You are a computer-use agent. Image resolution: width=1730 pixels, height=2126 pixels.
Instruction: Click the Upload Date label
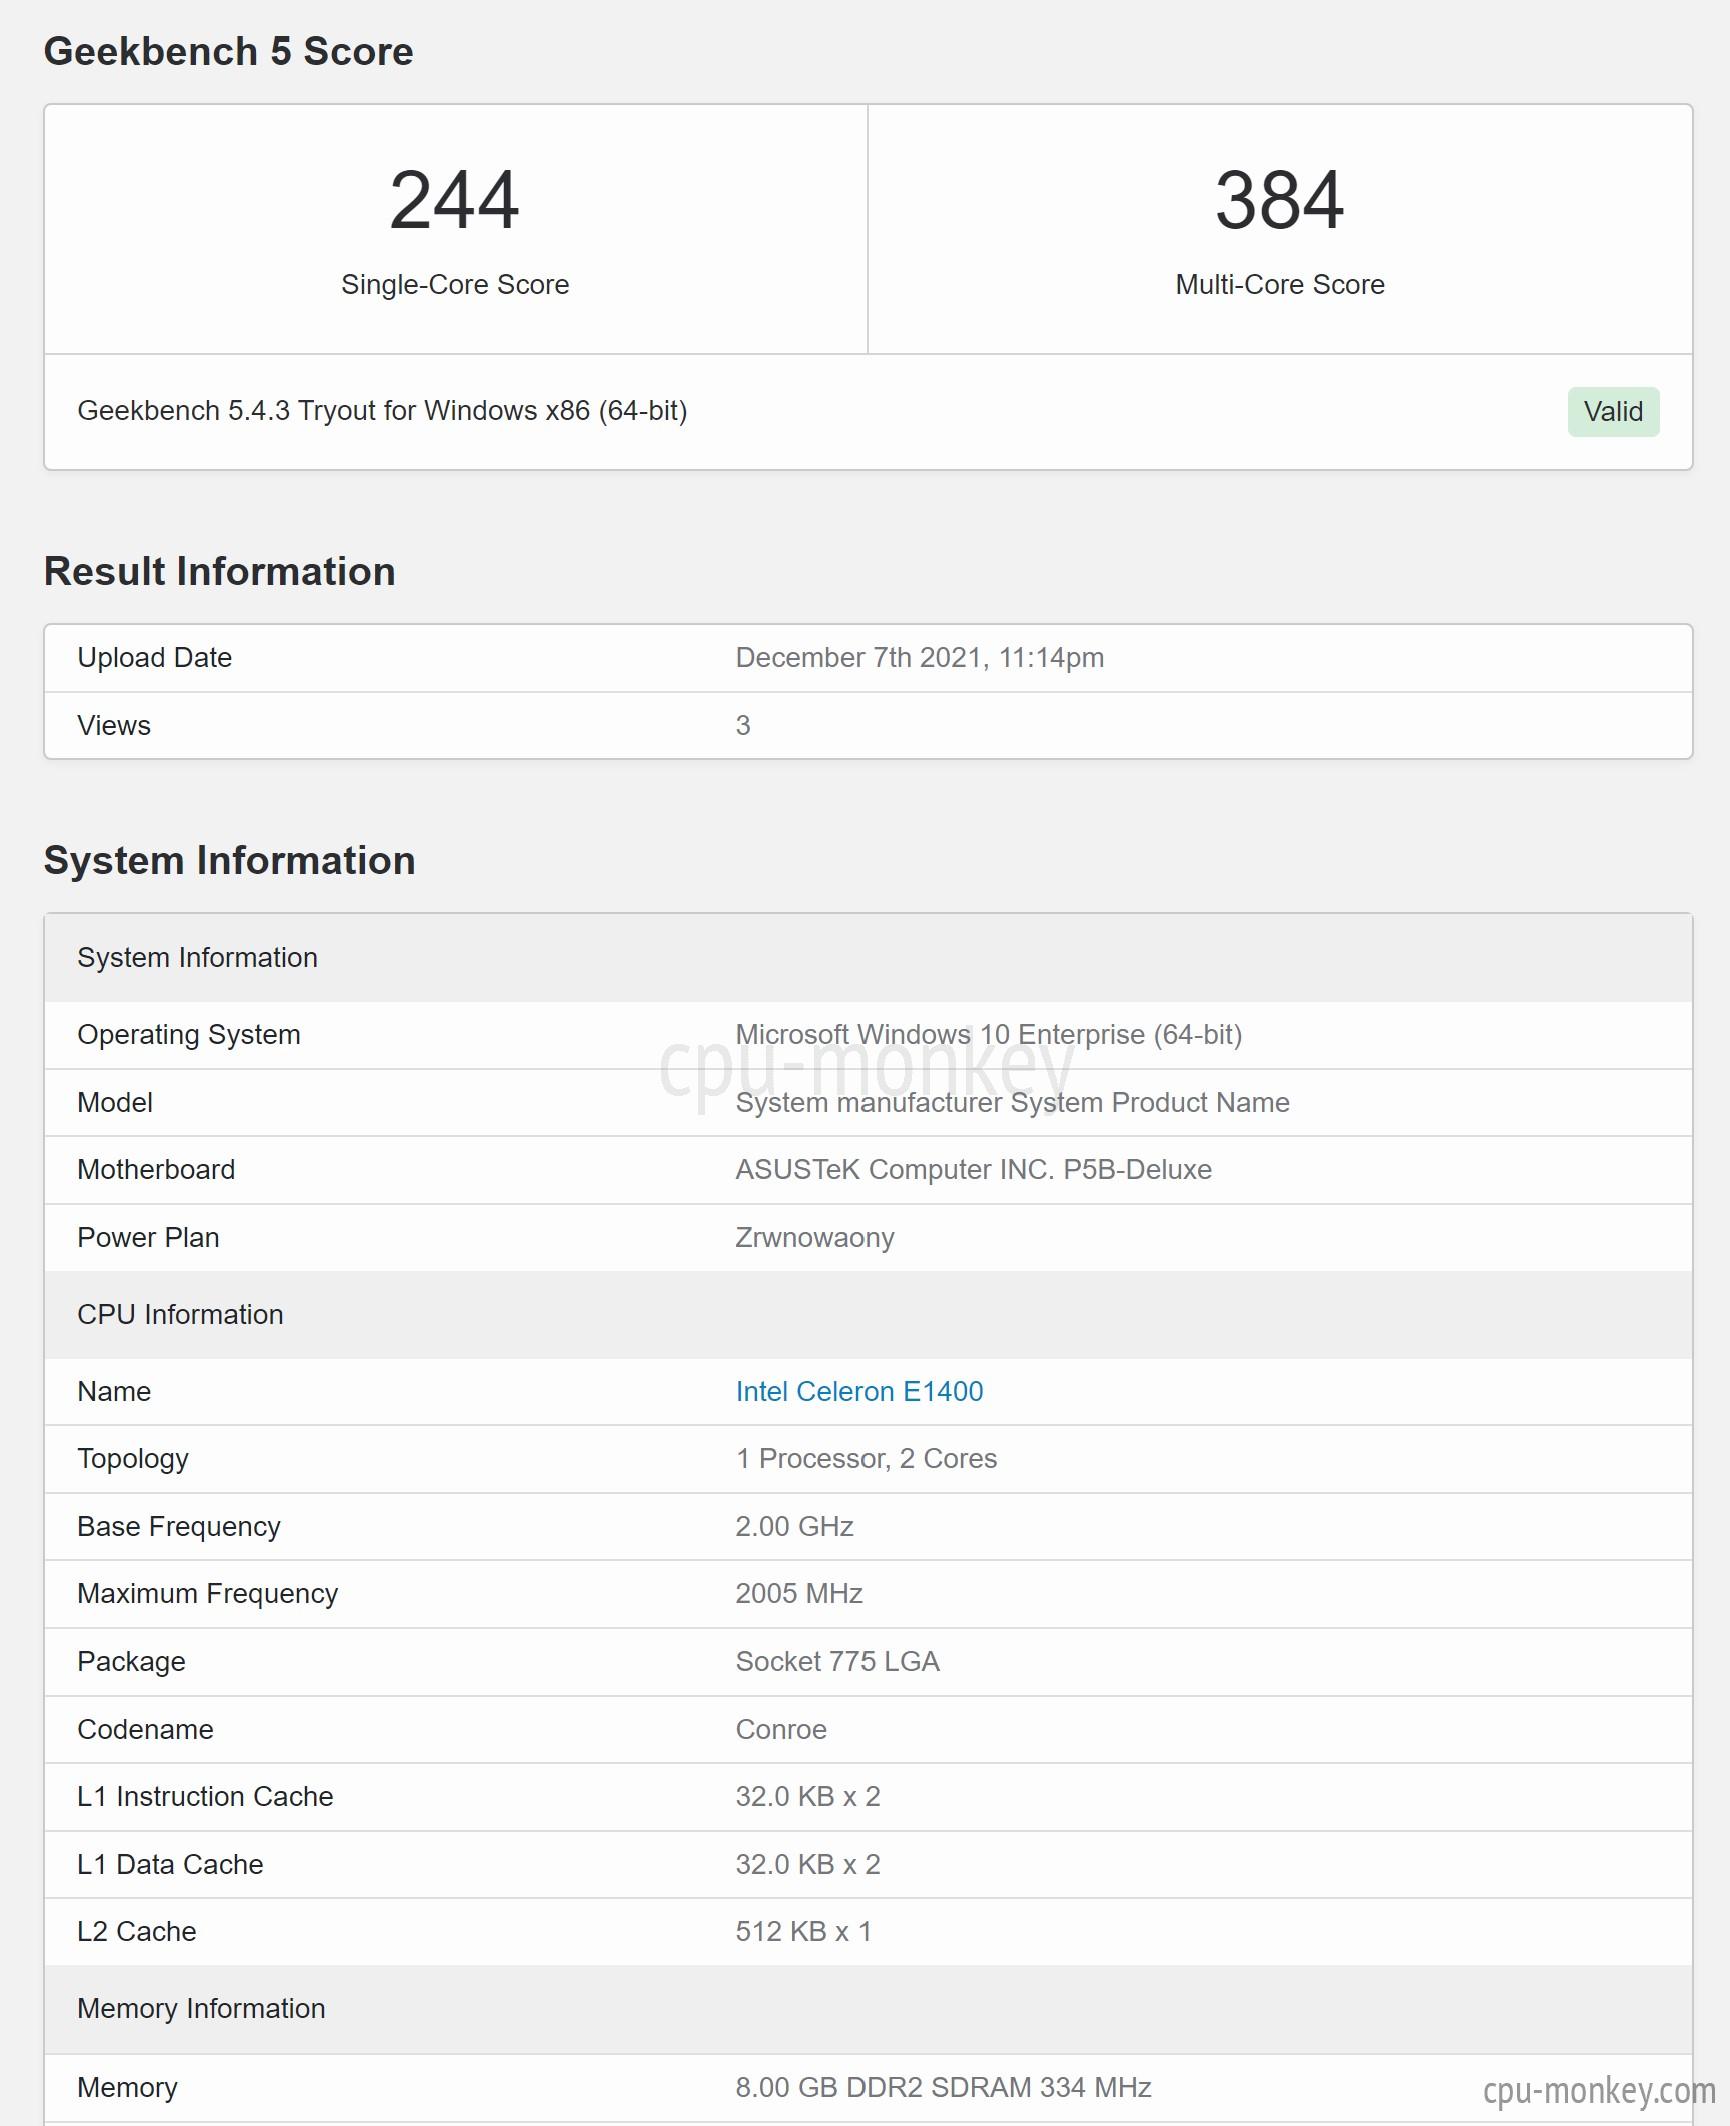point(155,657)
